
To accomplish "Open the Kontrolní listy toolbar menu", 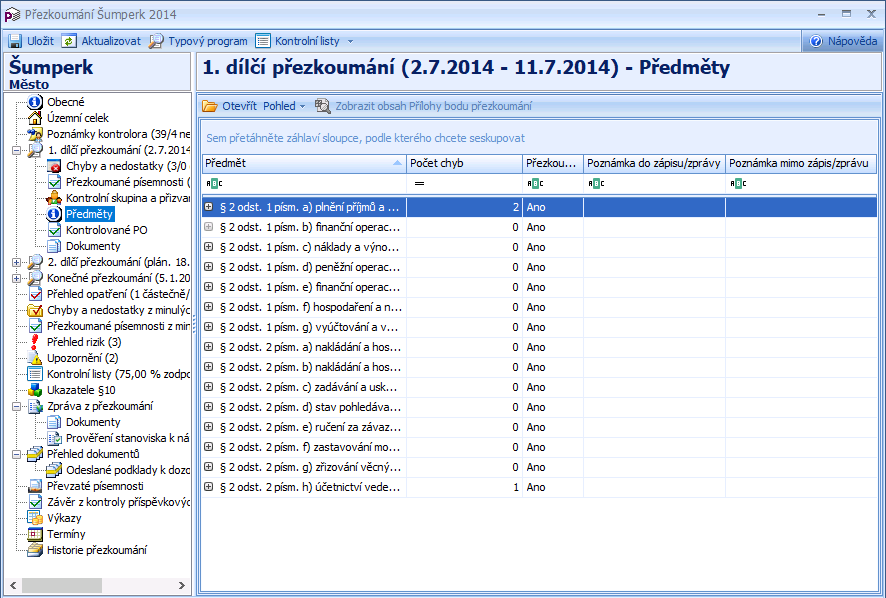I will tap(298, 41).
